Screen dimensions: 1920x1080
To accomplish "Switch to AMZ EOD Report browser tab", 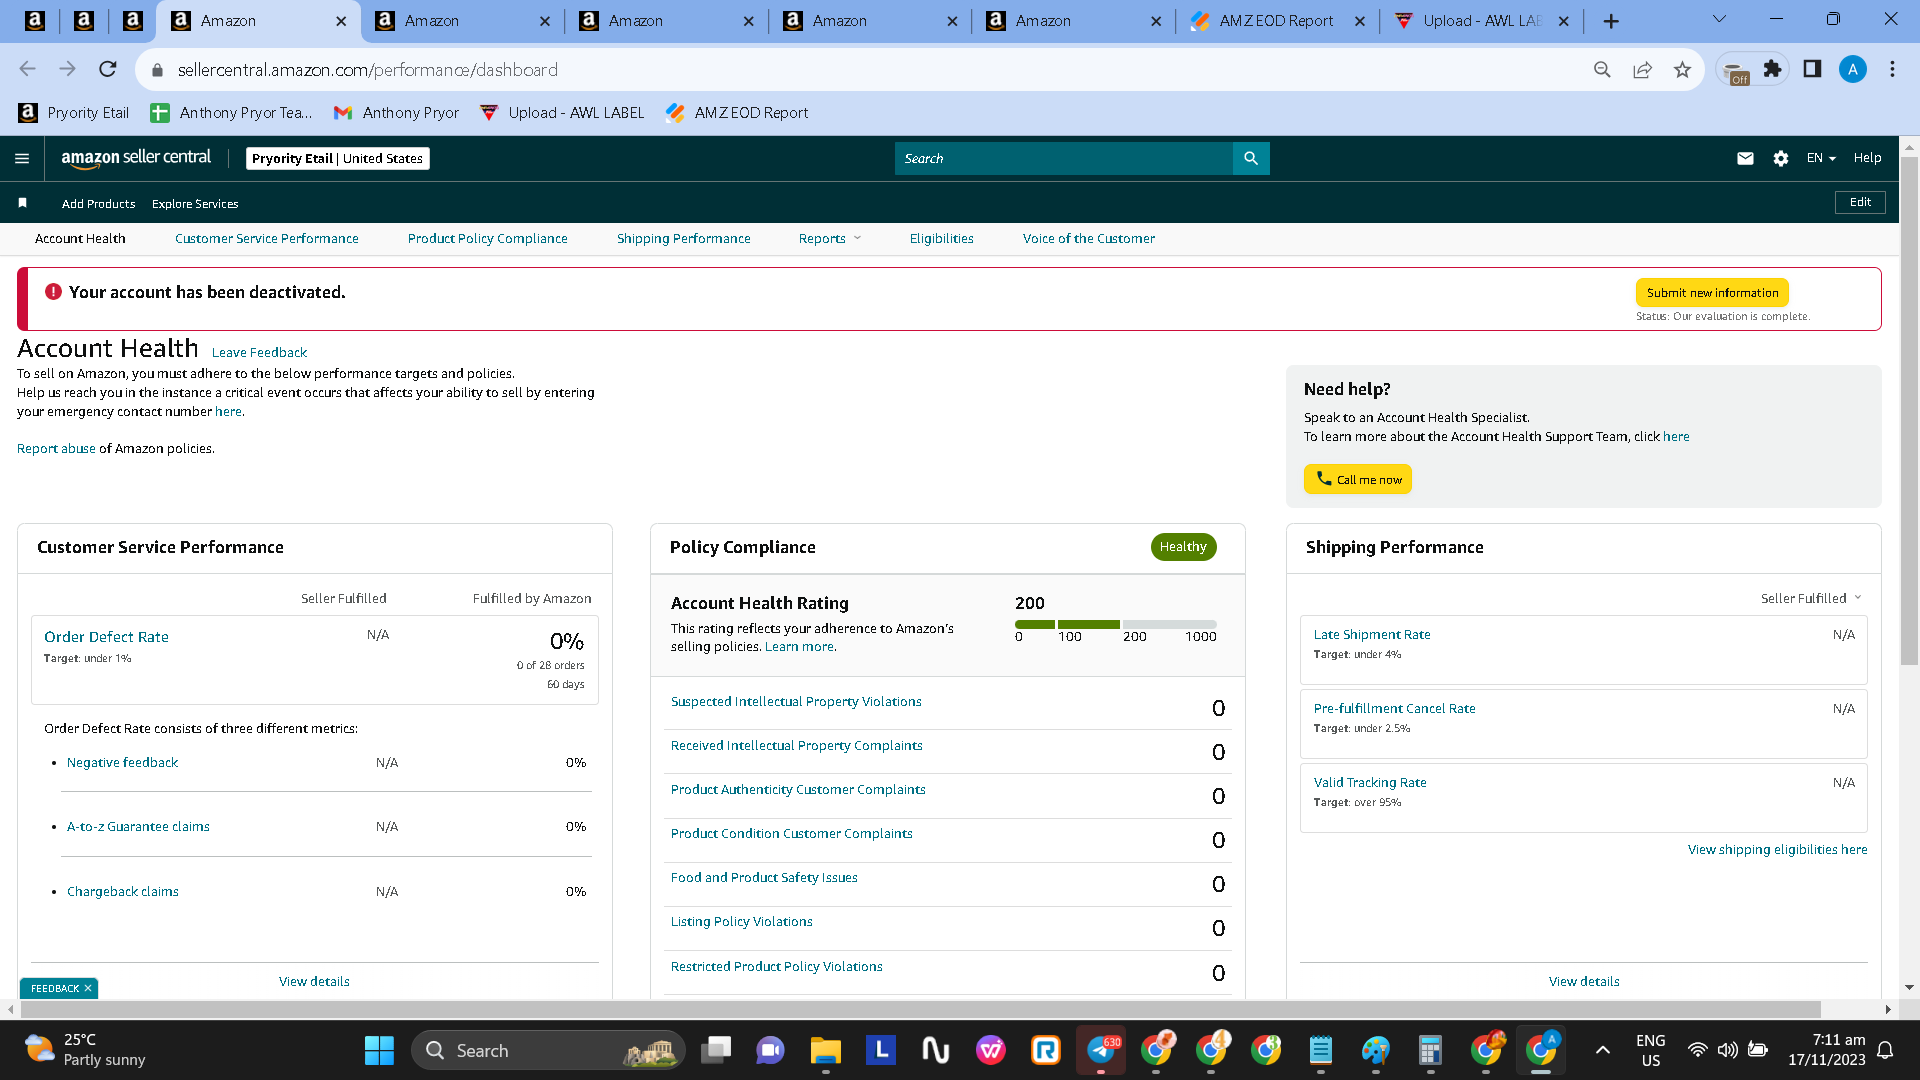I will click(x=1276, y=21).
